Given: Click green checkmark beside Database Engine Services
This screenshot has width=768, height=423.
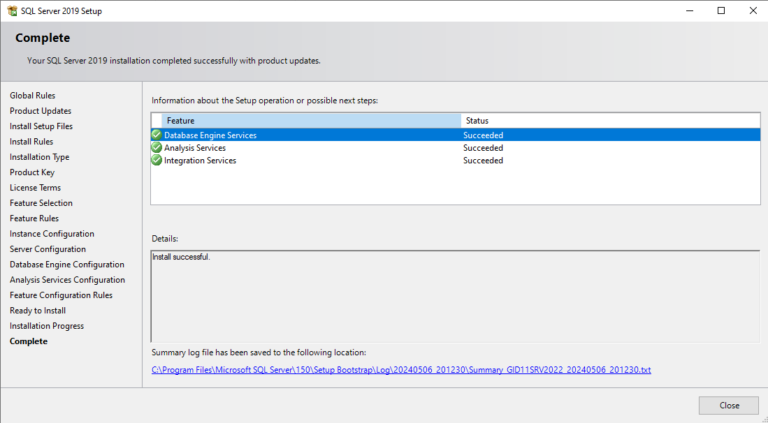Looking at the screenshot, I should click(x=156, y=135).
